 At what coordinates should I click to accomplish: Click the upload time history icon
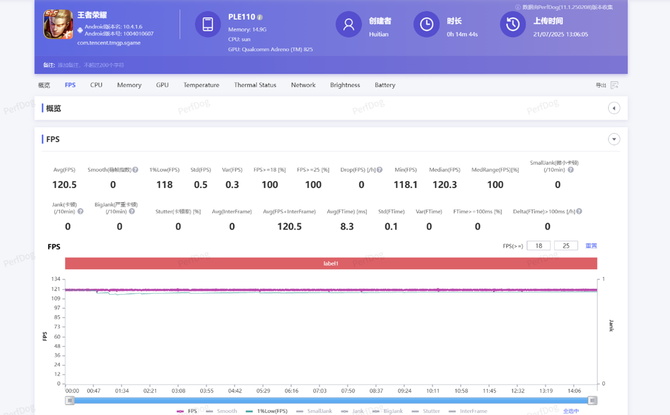coord(513,25)
